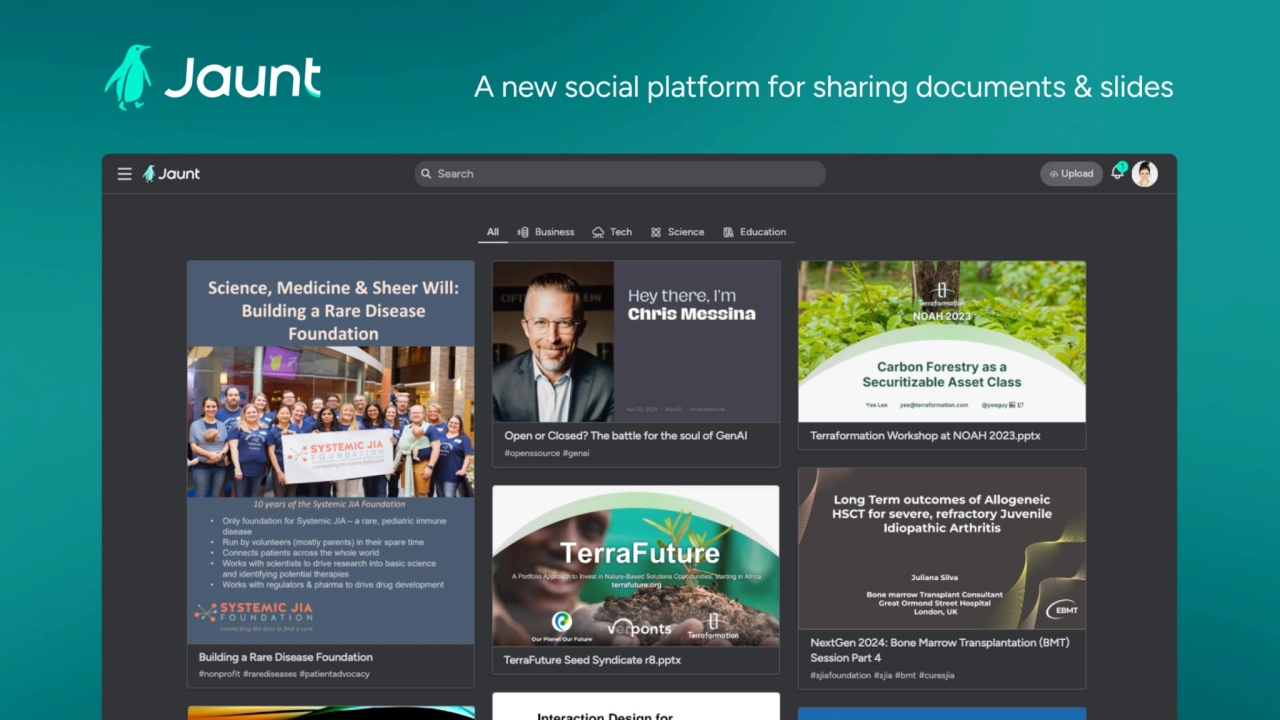The image size is (1280, 720).
Task: Click the #sjia hashtag
Action: point(882,676)
